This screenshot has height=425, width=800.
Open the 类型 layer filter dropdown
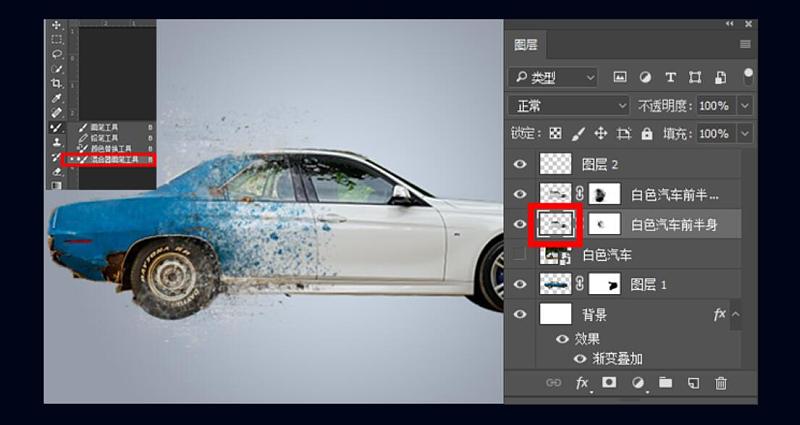(x=553, y=78)
